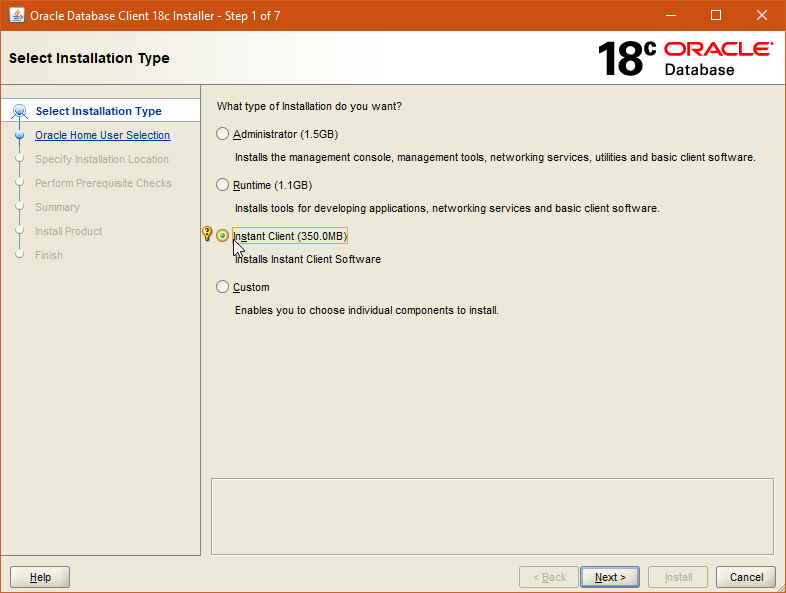This screenshot has height=593, width=786.
Task: Cancel the installer
Action: click(x=746, y=577)
